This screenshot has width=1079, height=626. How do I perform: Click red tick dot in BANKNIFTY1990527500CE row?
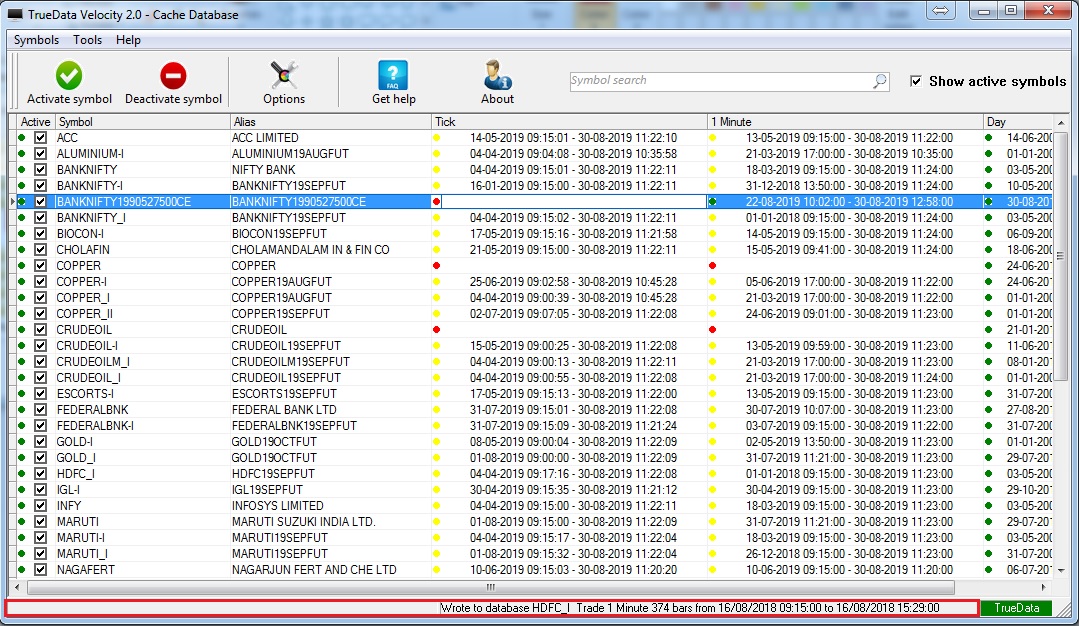point(436,202)
